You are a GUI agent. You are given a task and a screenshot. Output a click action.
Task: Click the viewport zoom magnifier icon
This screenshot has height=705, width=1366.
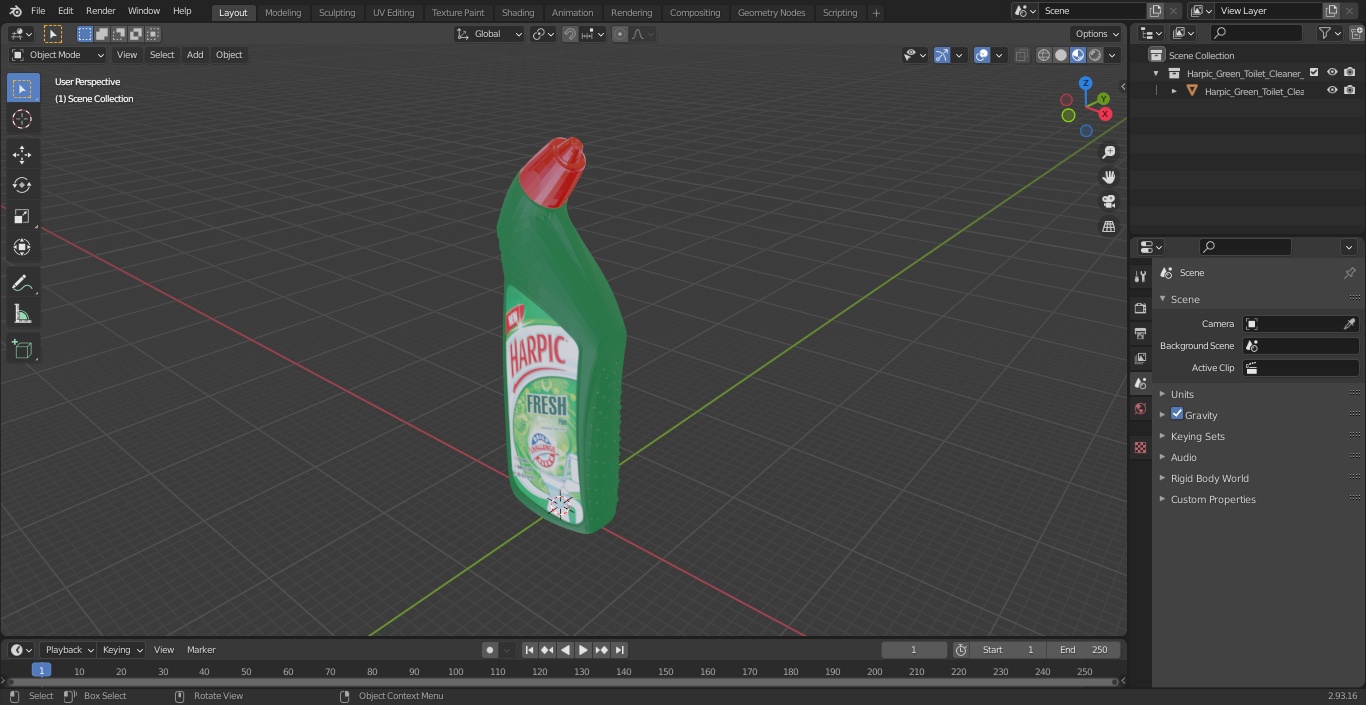(x=1108, y=152)
